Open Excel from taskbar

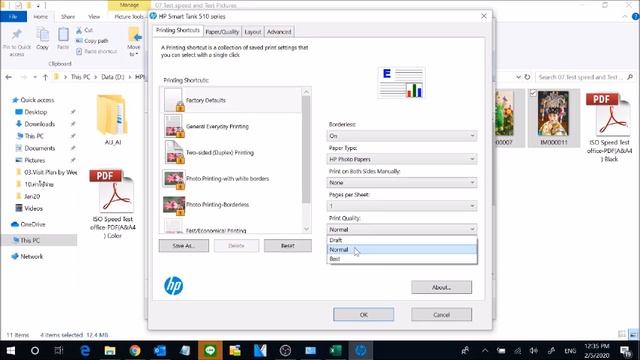(336, 351)
